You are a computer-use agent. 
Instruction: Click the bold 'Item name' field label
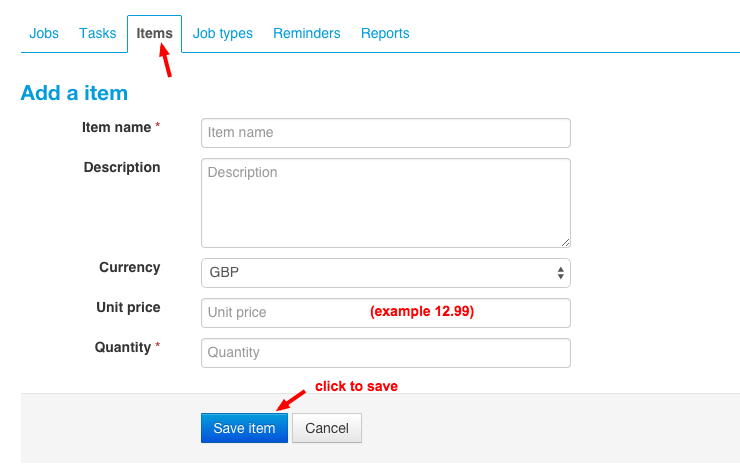(116, 127)
